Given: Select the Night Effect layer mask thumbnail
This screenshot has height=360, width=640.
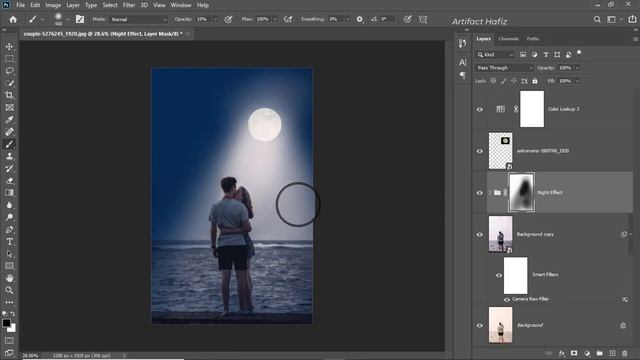Looking at the screenshot, I should (x=521, y=192).
